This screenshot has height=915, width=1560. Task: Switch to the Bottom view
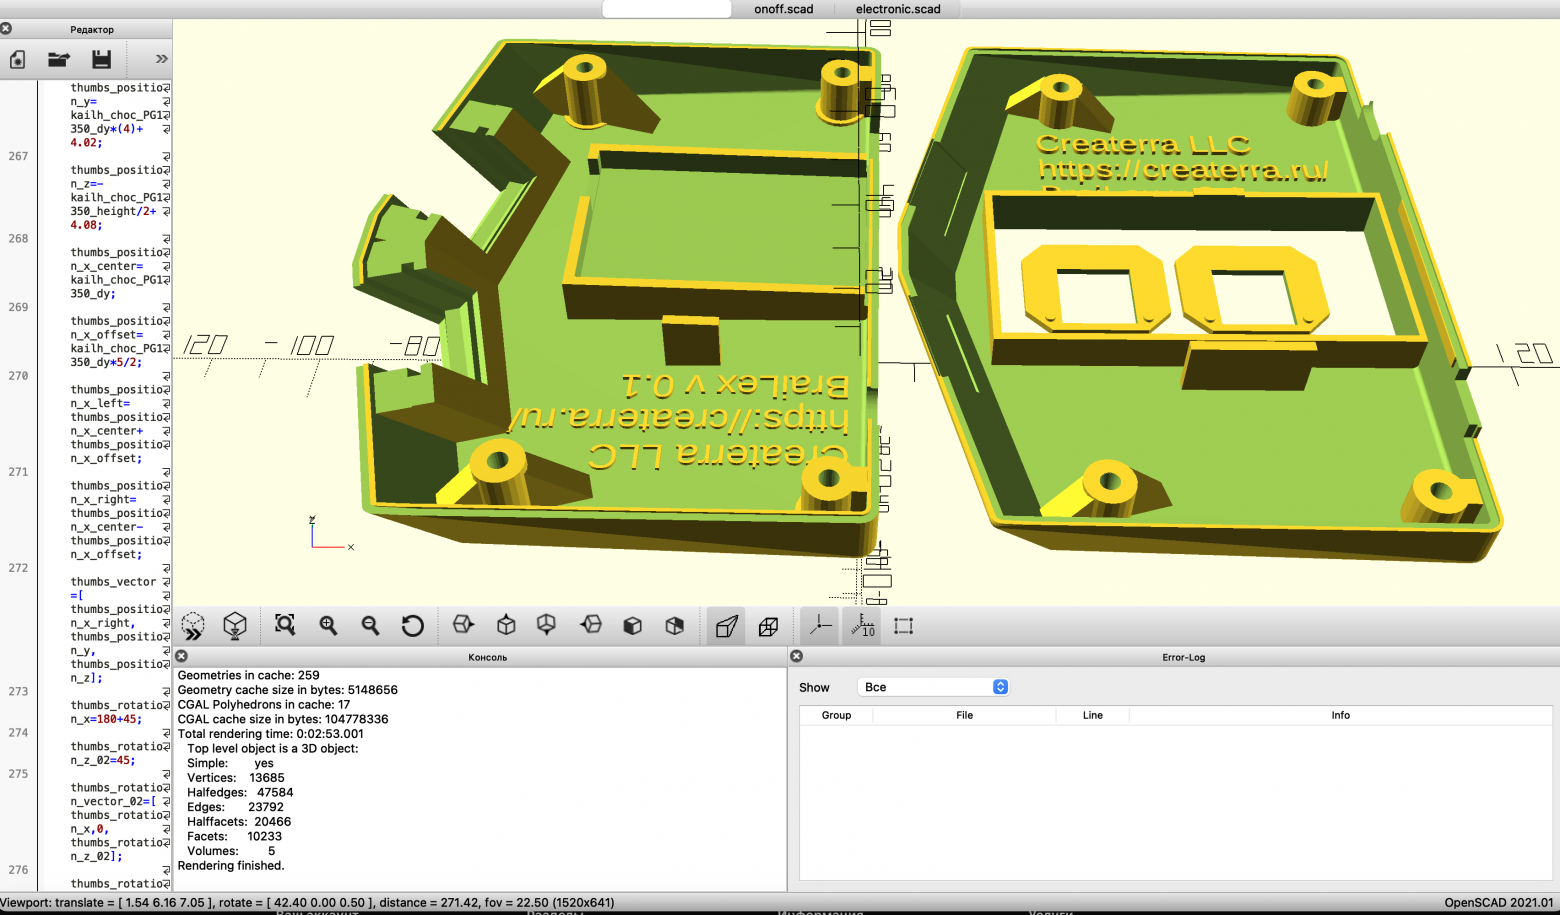point(546,625)
